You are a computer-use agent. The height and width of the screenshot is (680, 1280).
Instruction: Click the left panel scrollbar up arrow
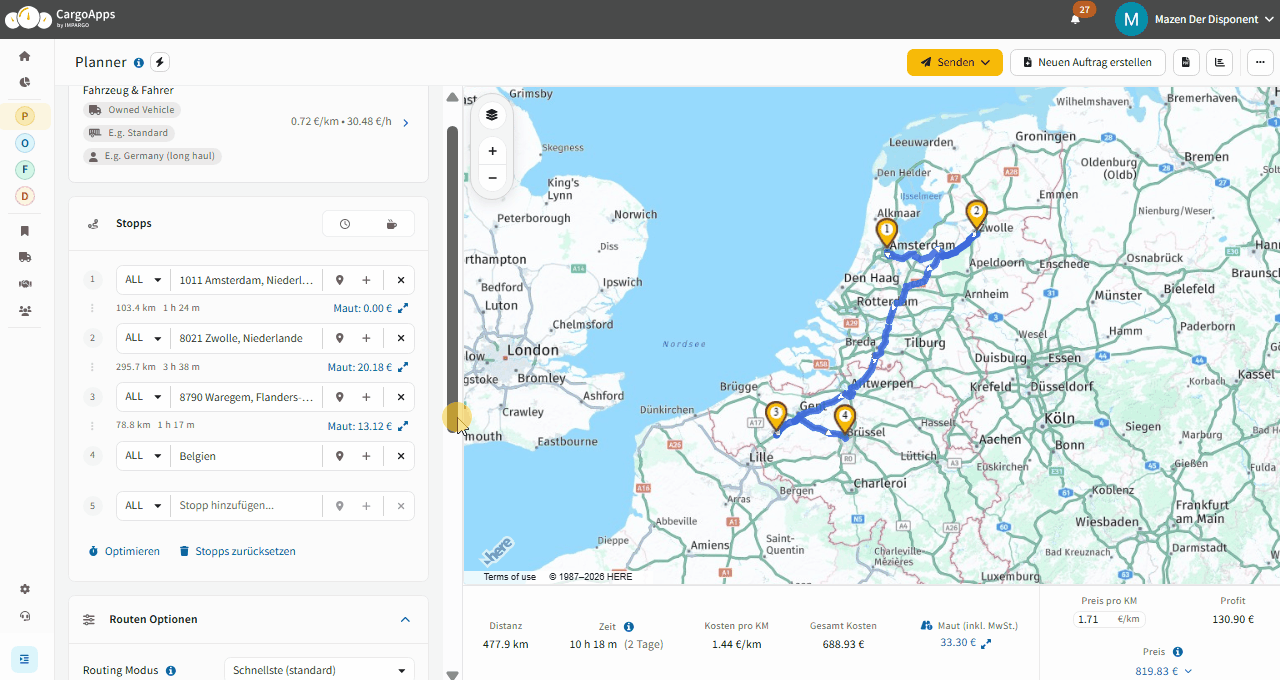coord(452,97)
